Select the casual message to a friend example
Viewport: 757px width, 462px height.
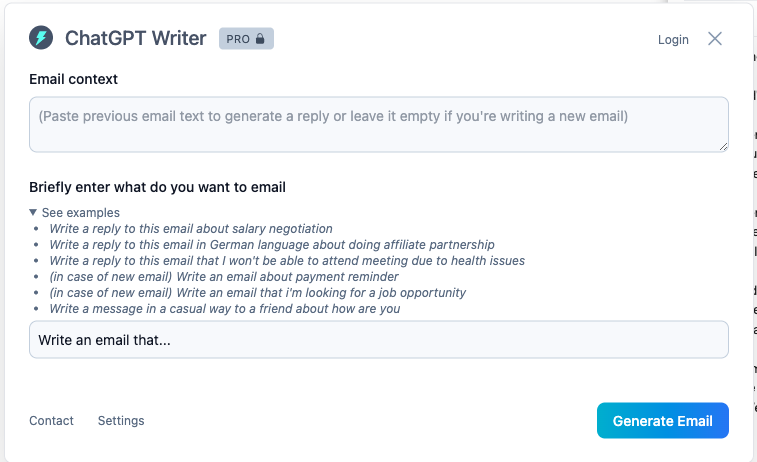click(x=224, y=308)
